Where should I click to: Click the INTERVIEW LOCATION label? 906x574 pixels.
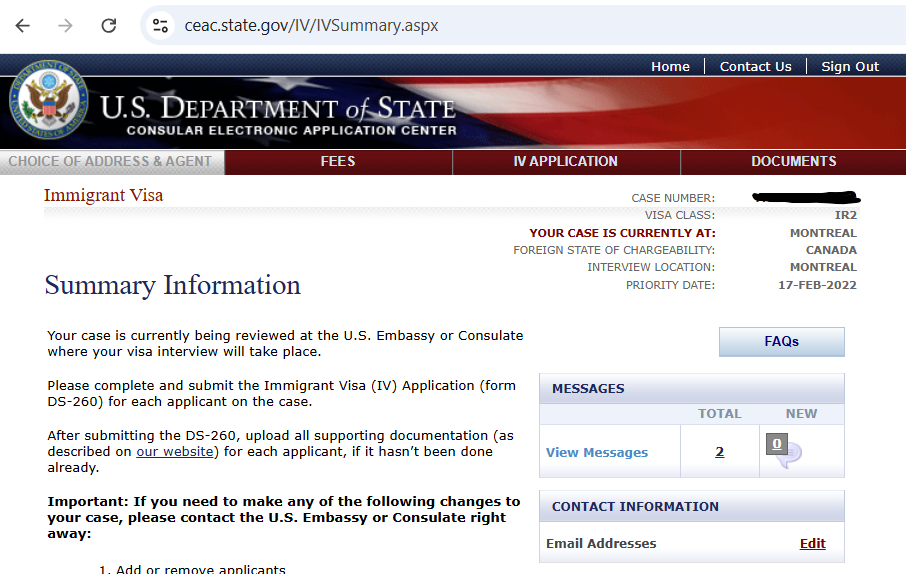pyautogui.click(x=651, y=267)
